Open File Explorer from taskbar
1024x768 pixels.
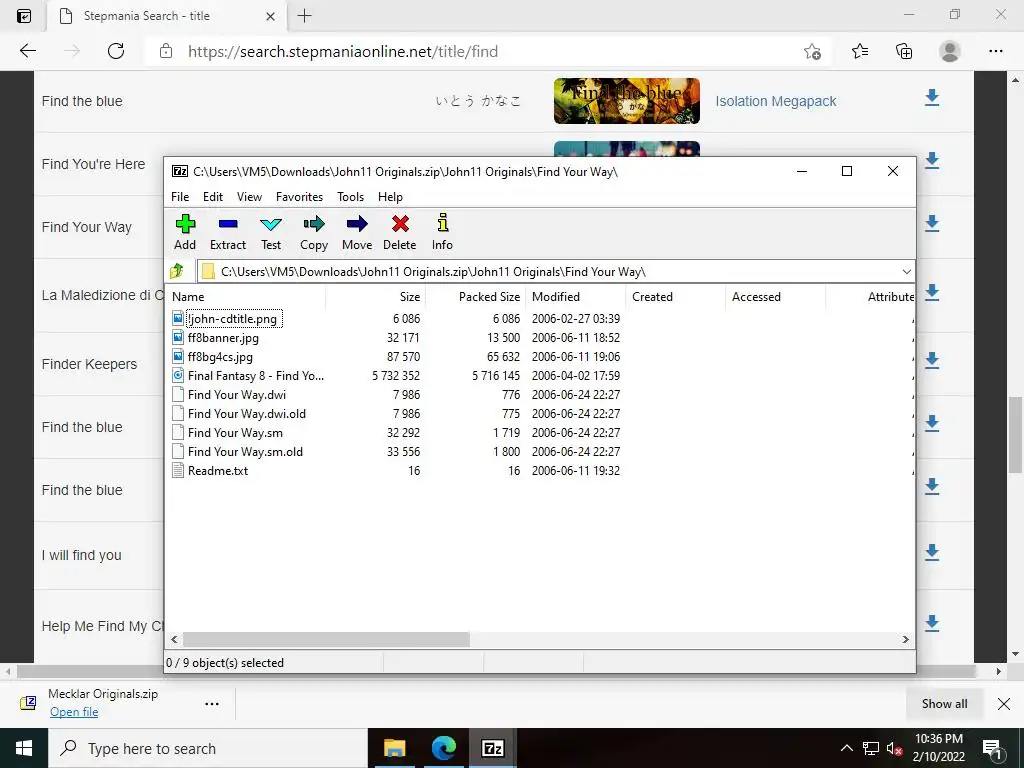tap(394, 748)
